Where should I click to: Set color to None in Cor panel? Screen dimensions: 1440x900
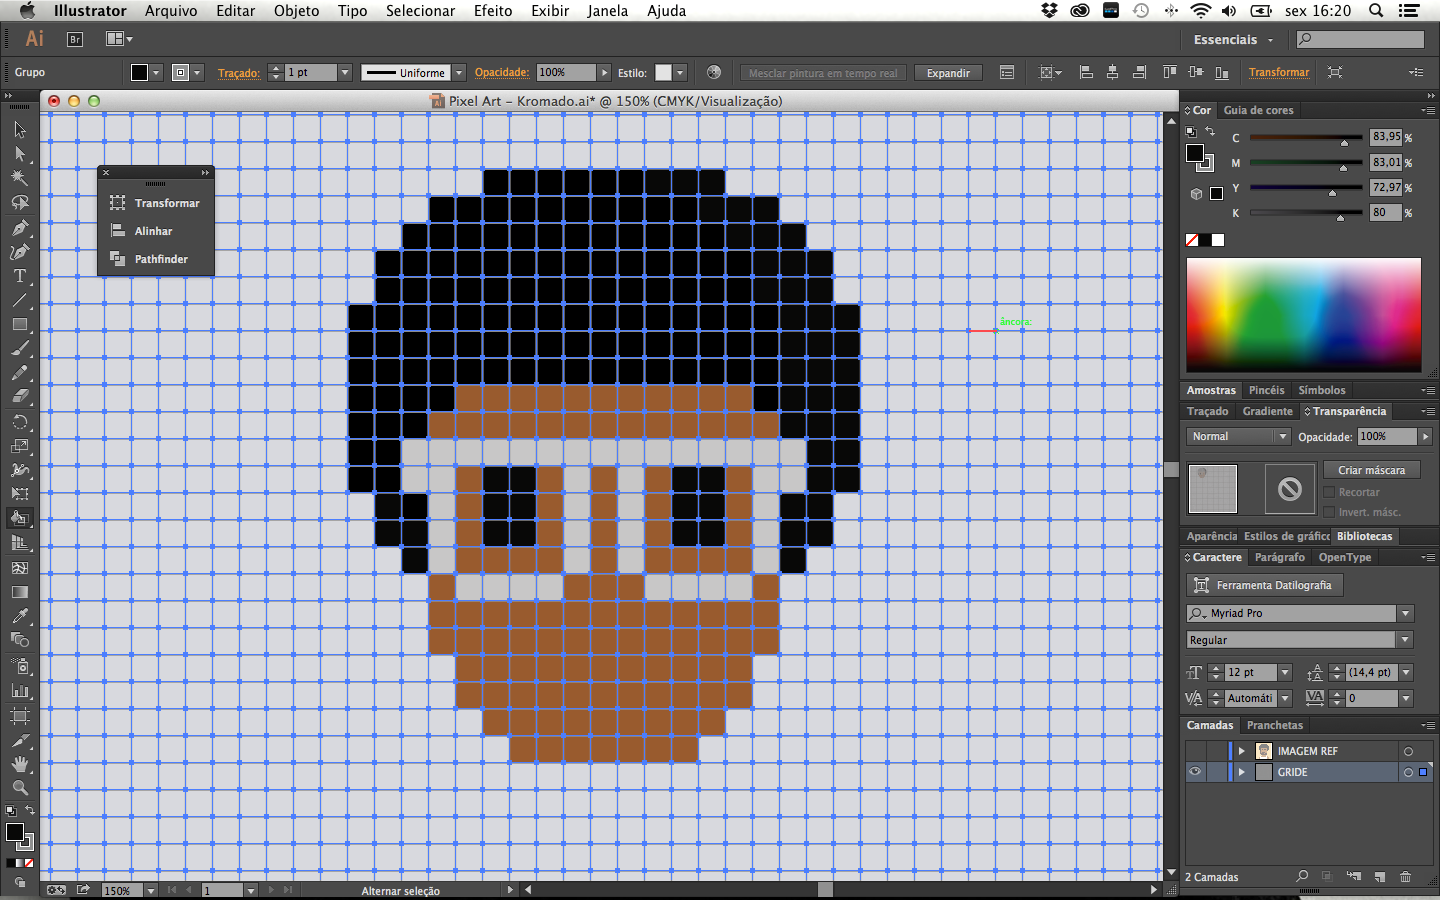pos(1192,240)
